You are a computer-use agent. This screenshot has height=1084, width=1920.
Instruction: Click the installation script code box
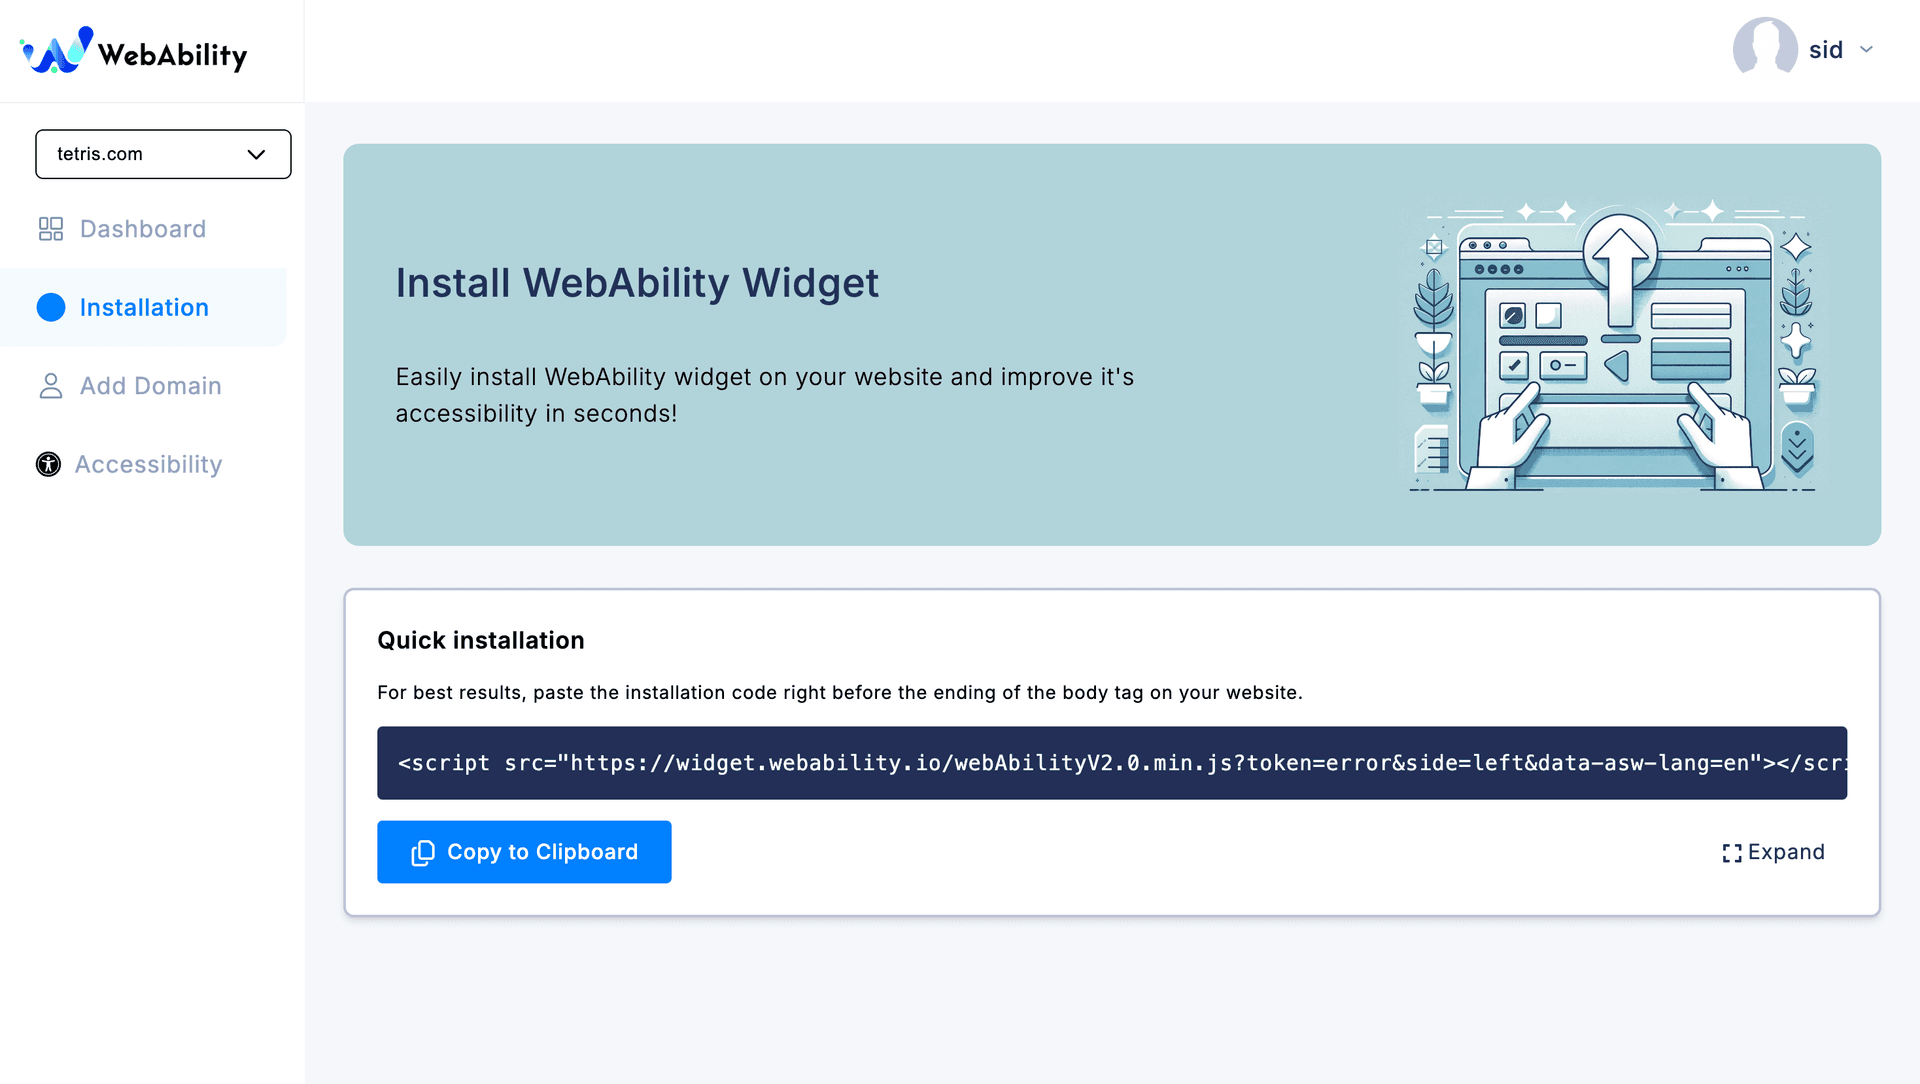pyautogui.click(x=1112, y=763)
